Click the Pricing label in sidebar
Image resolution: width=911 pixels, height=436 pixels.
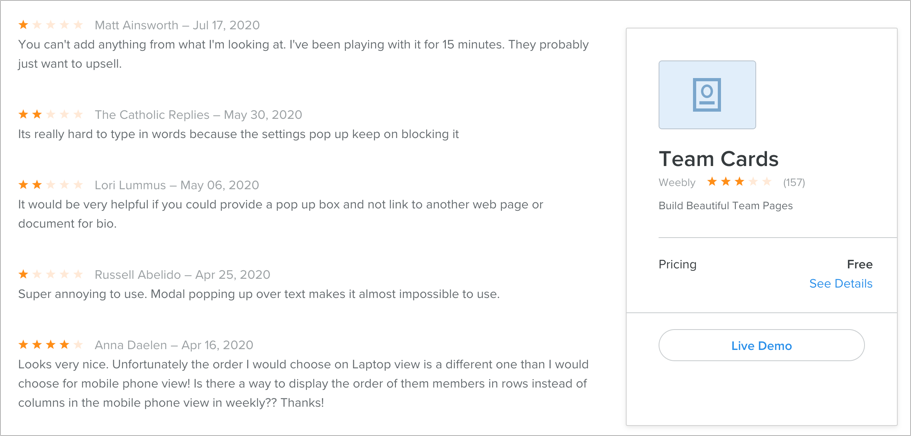(x=677, y=265)
